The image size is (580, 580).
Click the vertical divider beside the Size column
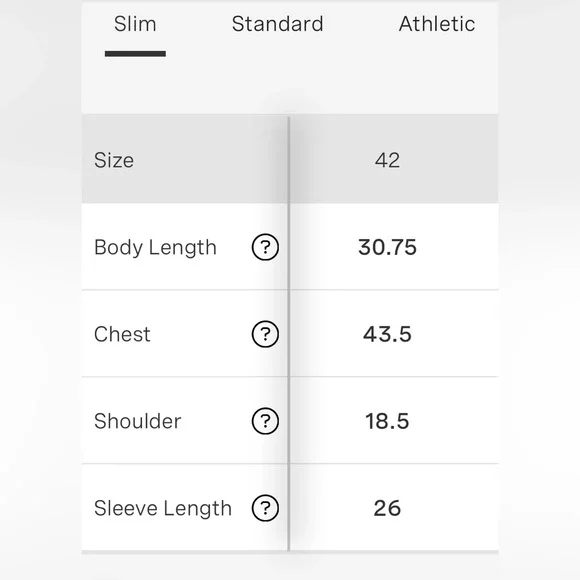(289, 334)
